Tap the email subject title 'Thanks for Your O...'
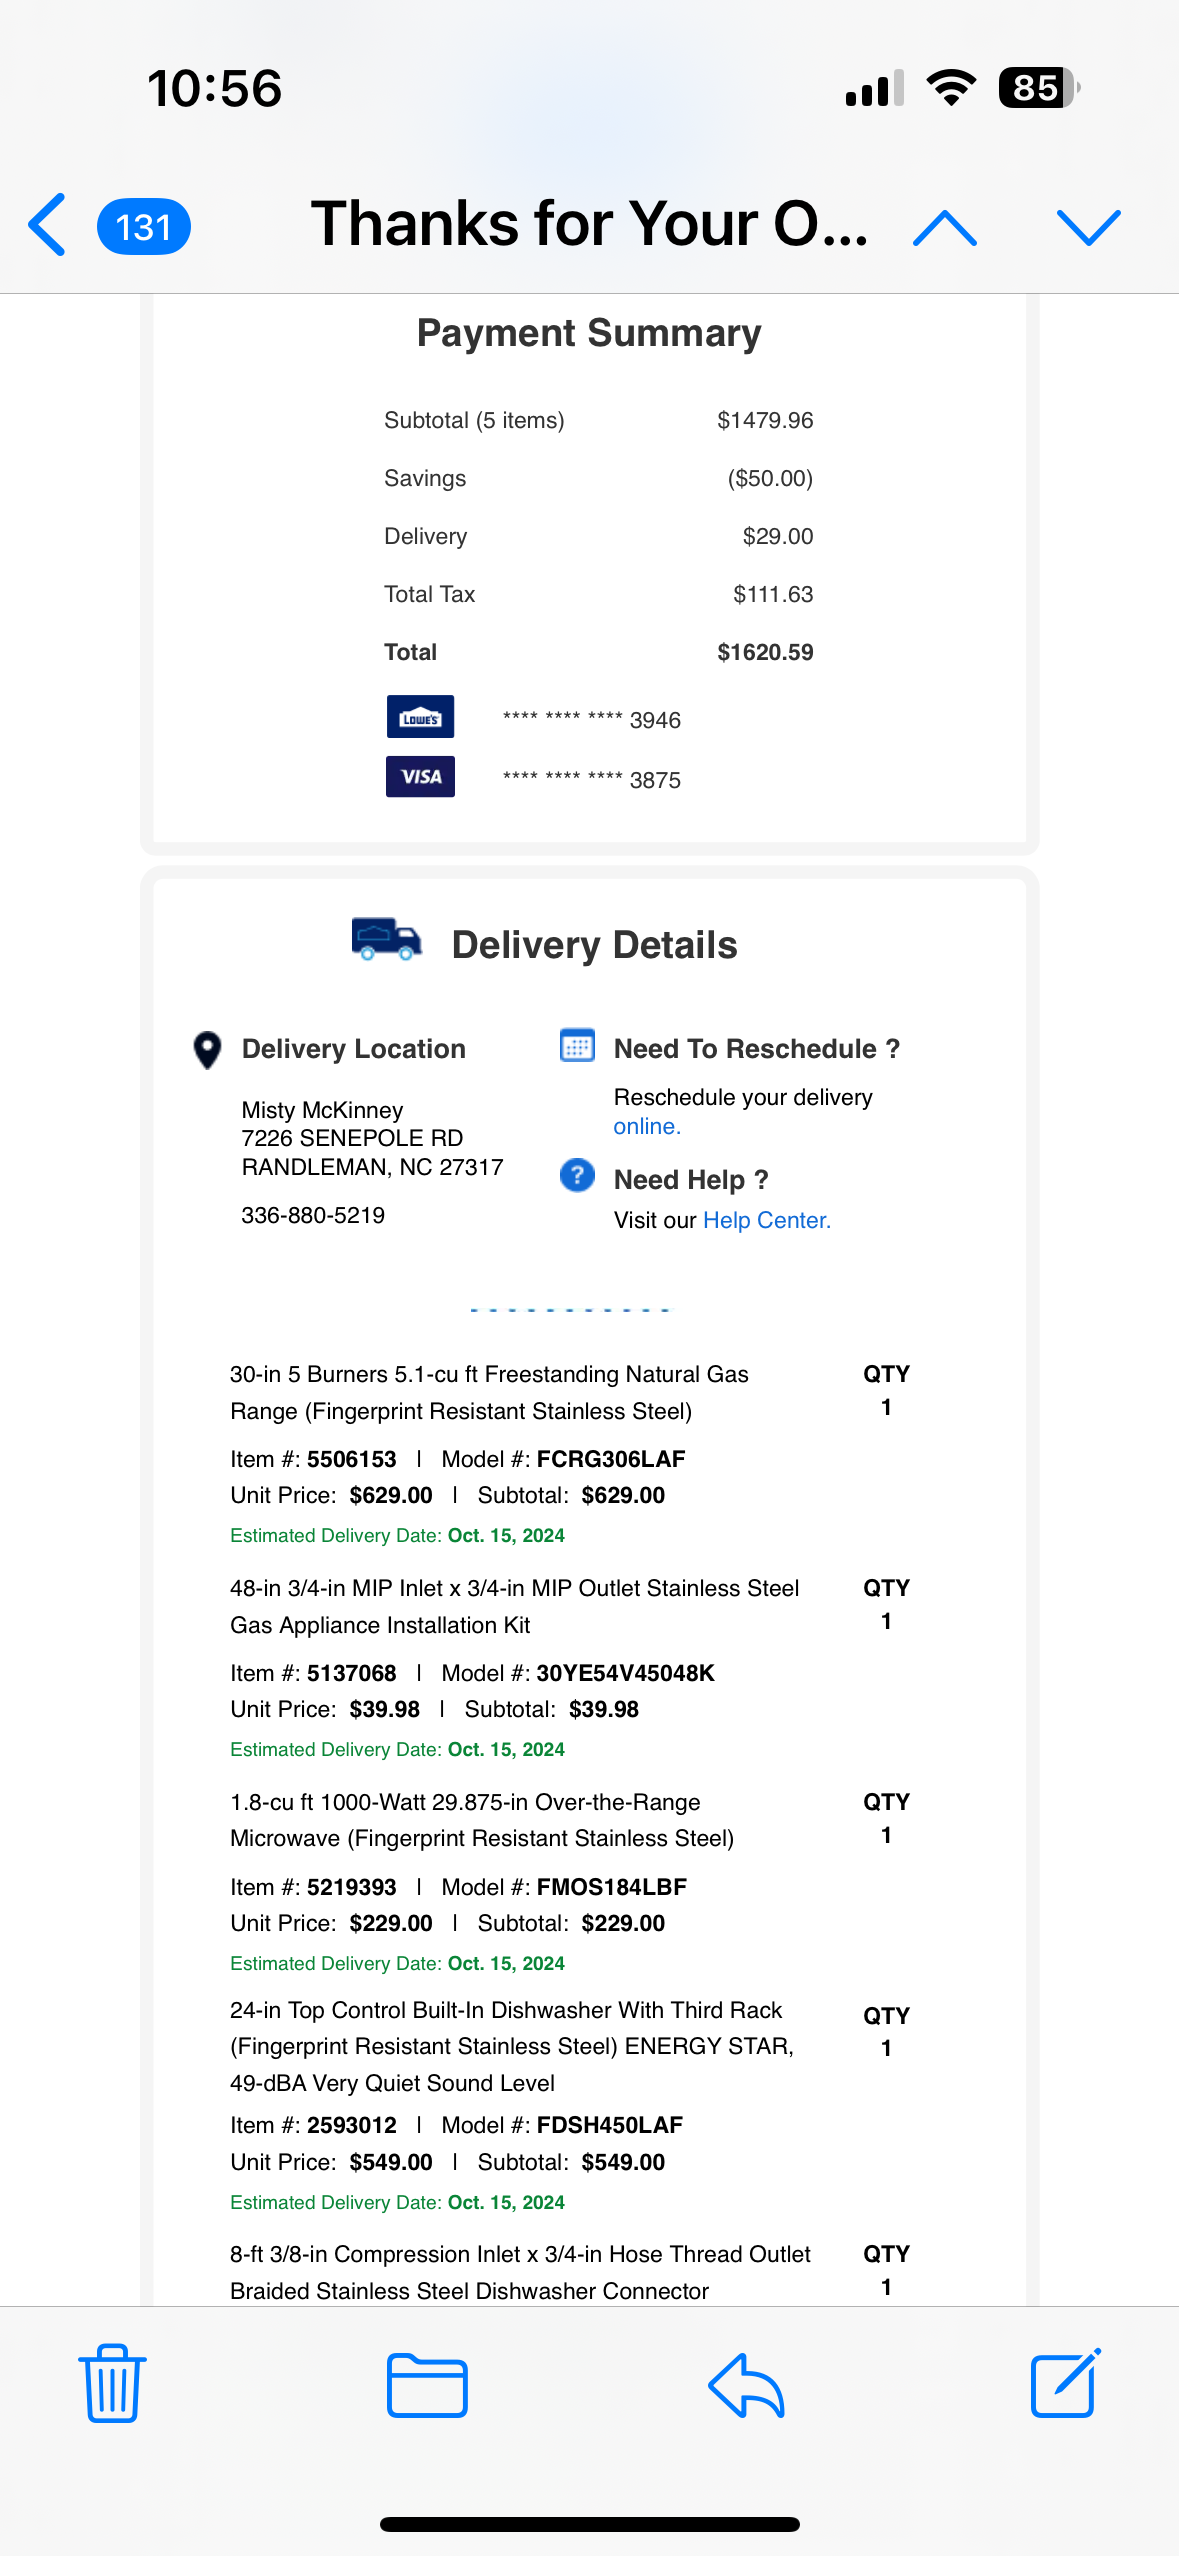 point(589,223)
